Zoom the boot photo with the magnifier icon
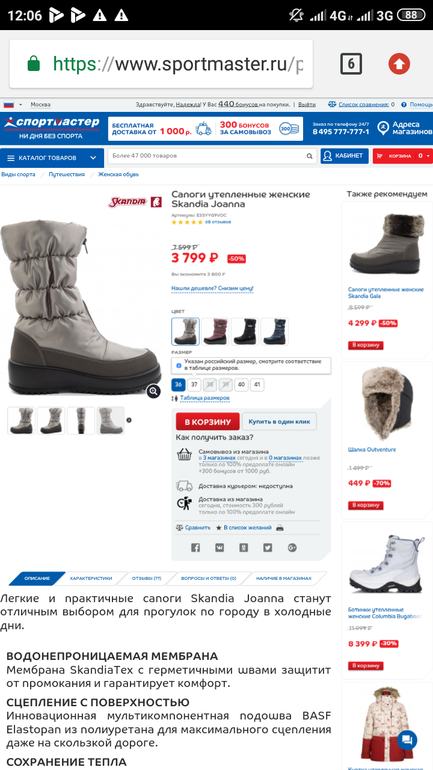 [x=154, y=391]
